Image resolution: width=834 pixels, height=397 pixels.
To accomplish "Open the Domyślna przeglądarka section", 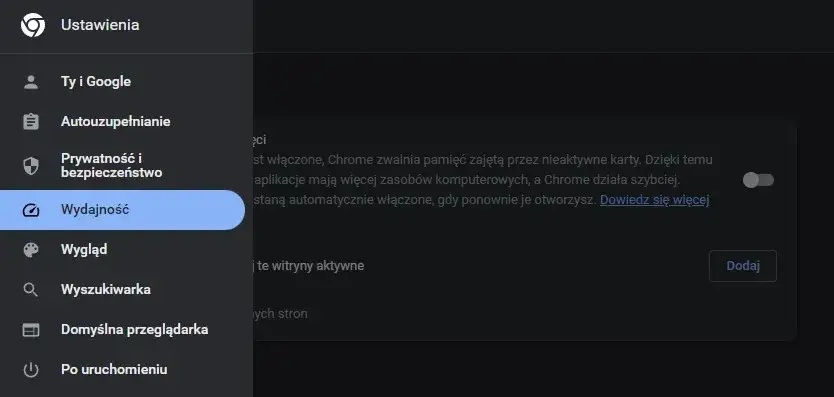I will [x=122, y=330].
